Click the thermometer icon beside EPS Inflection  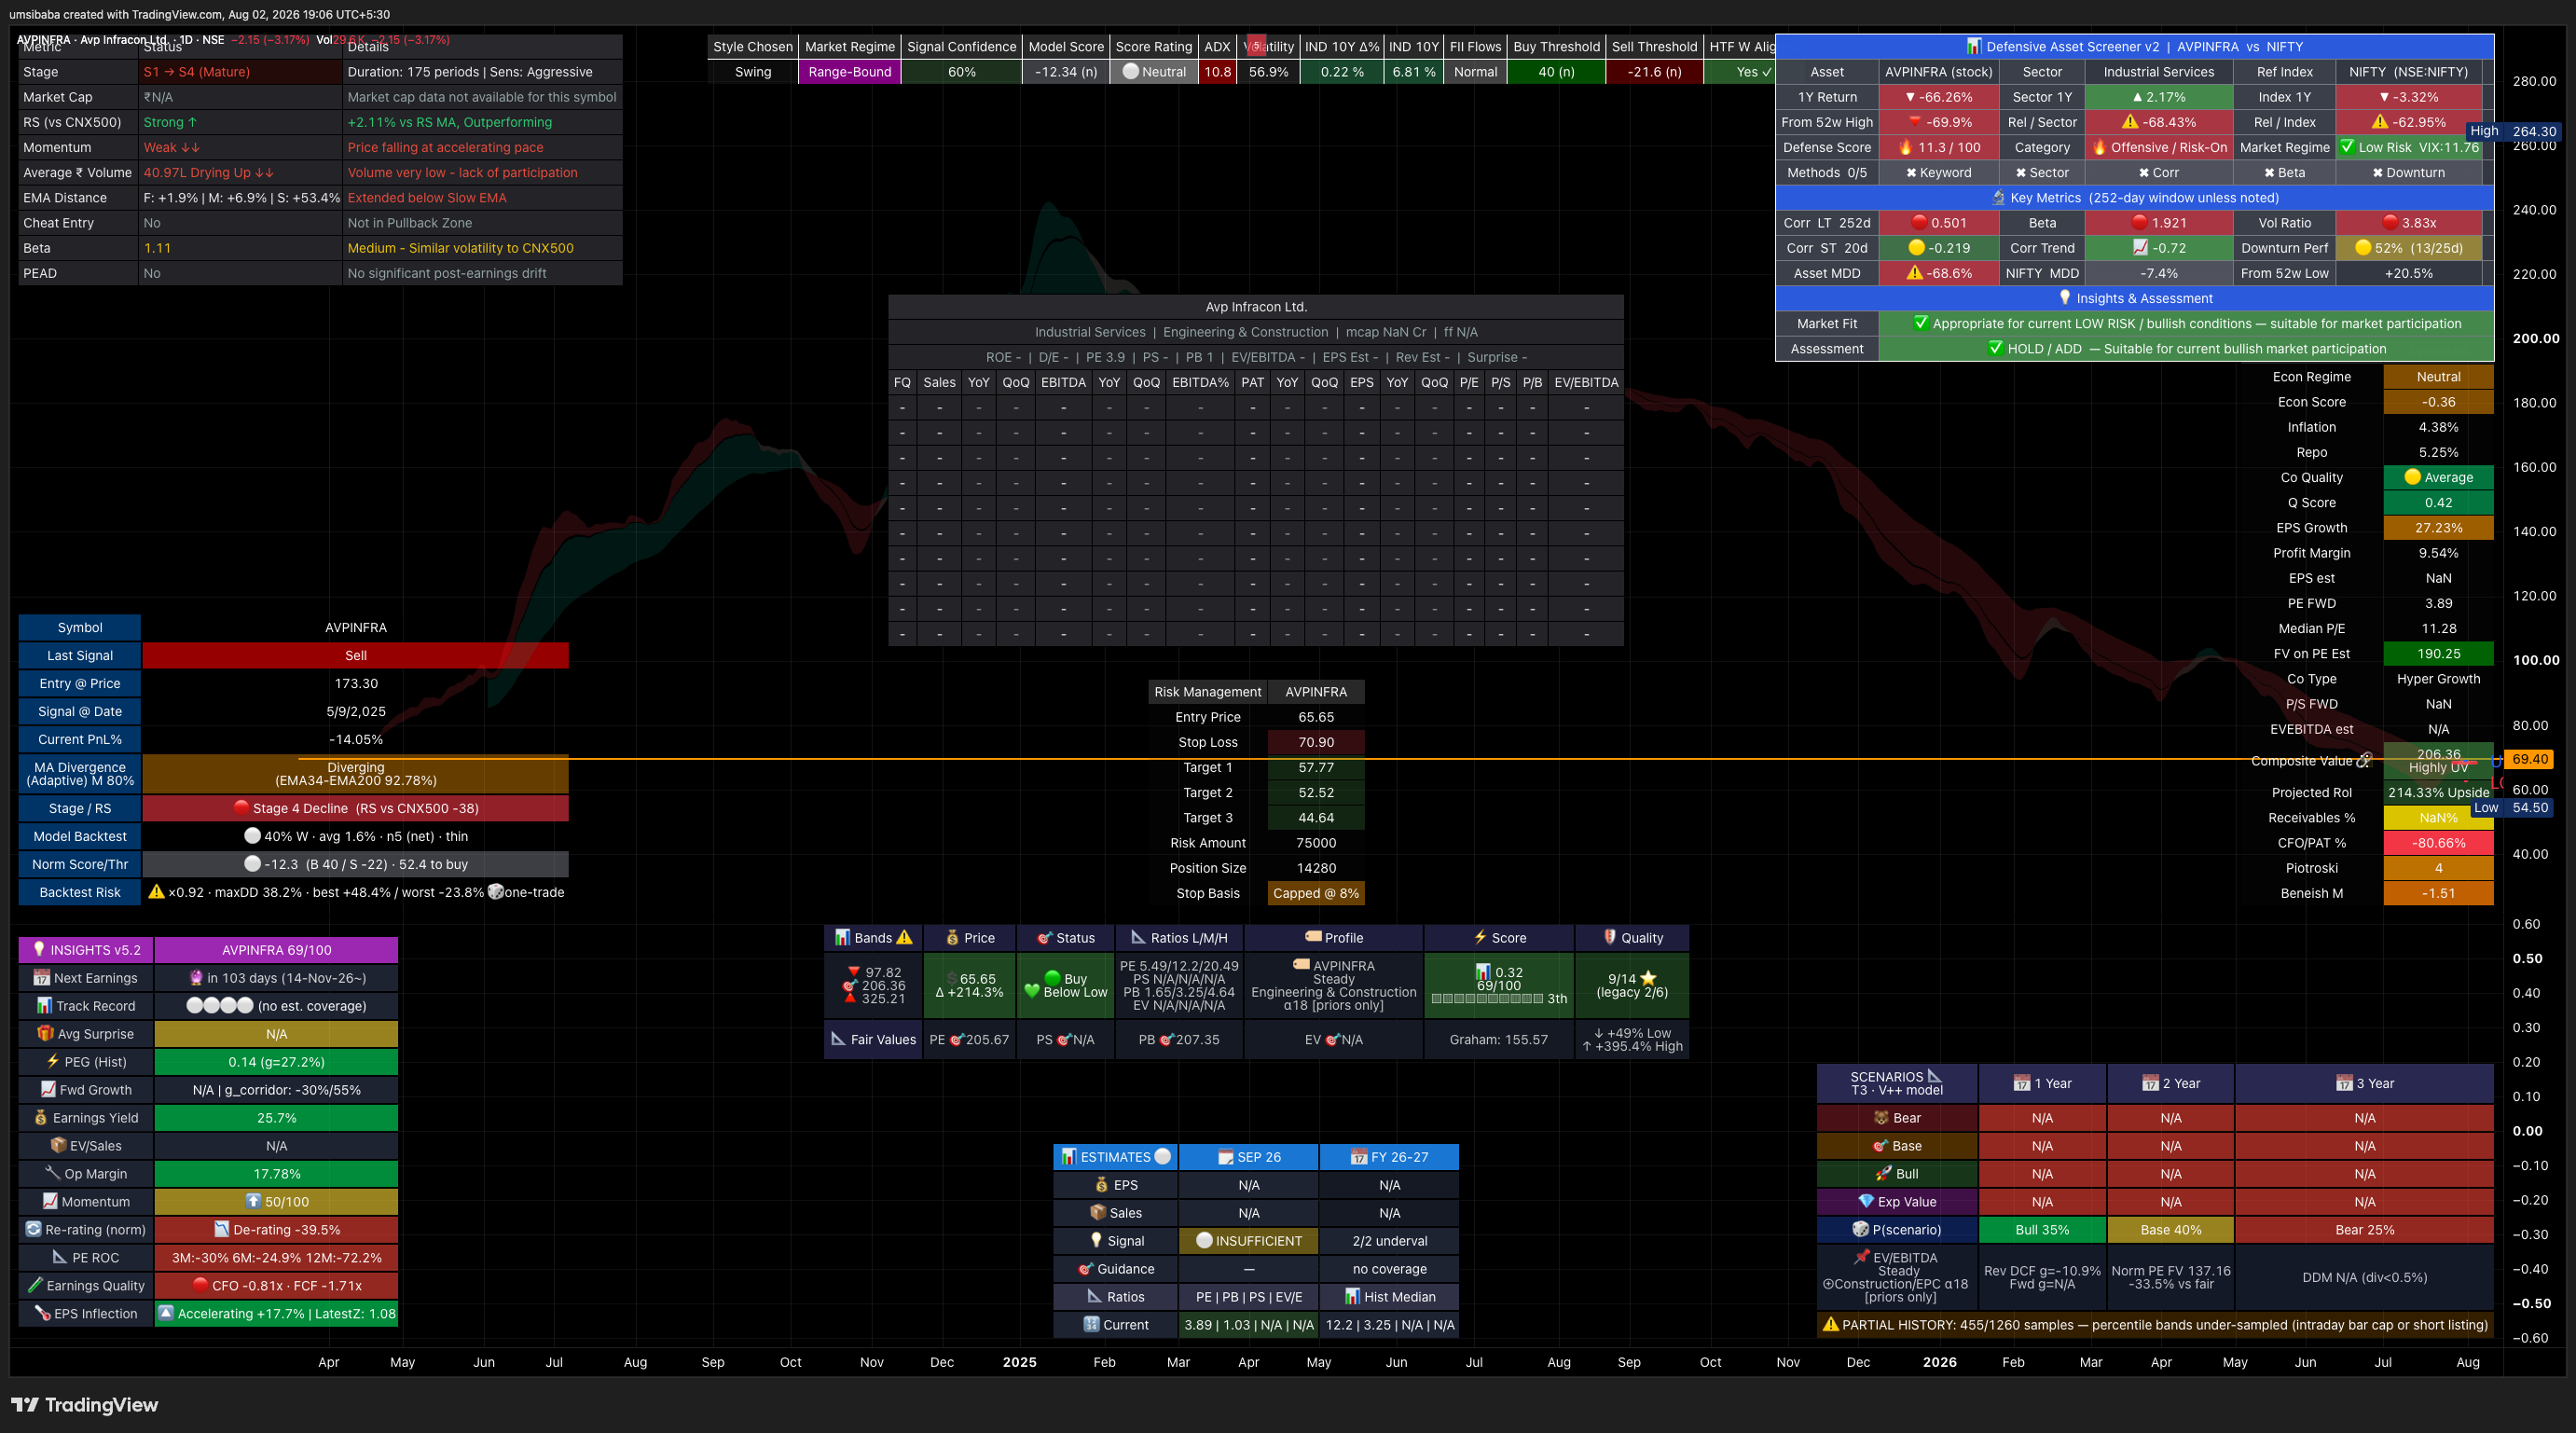coord(42,1313)
